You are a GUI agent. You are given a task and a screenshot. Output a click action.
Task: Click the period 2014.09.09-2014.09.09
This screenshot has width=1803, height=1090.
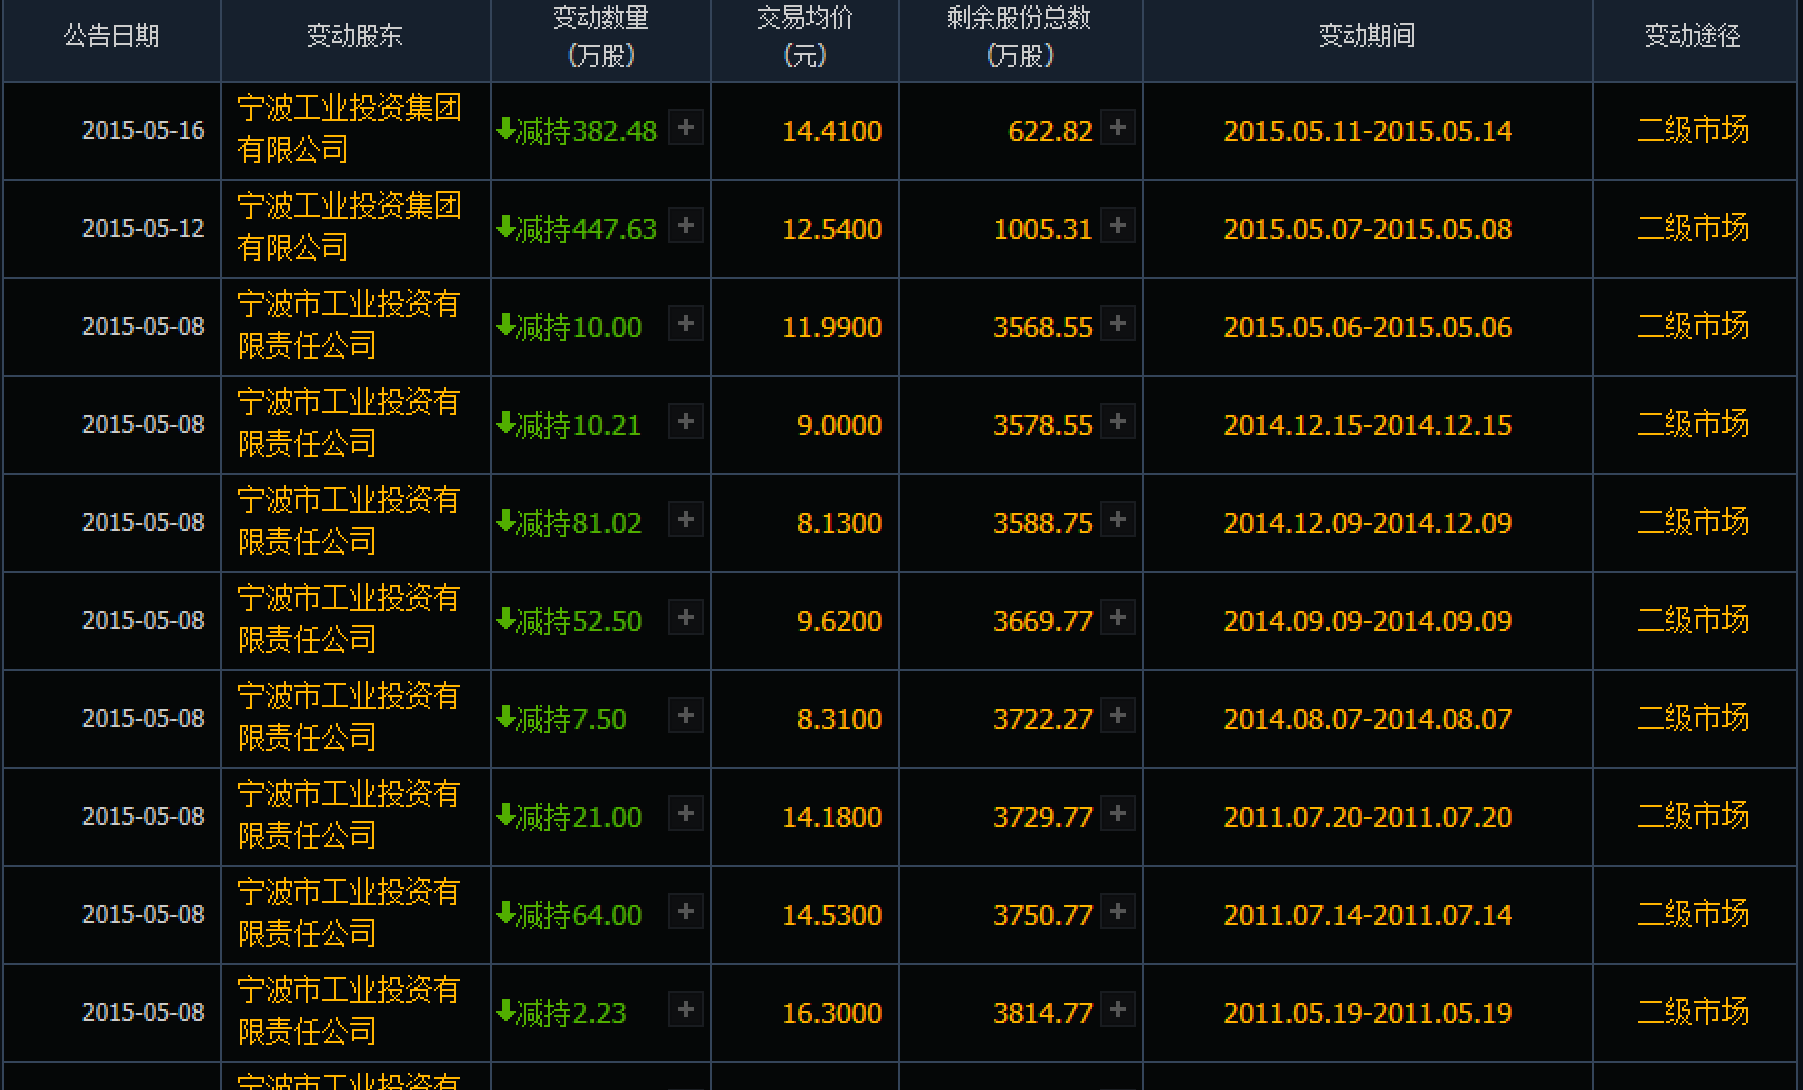(1368, 621)
